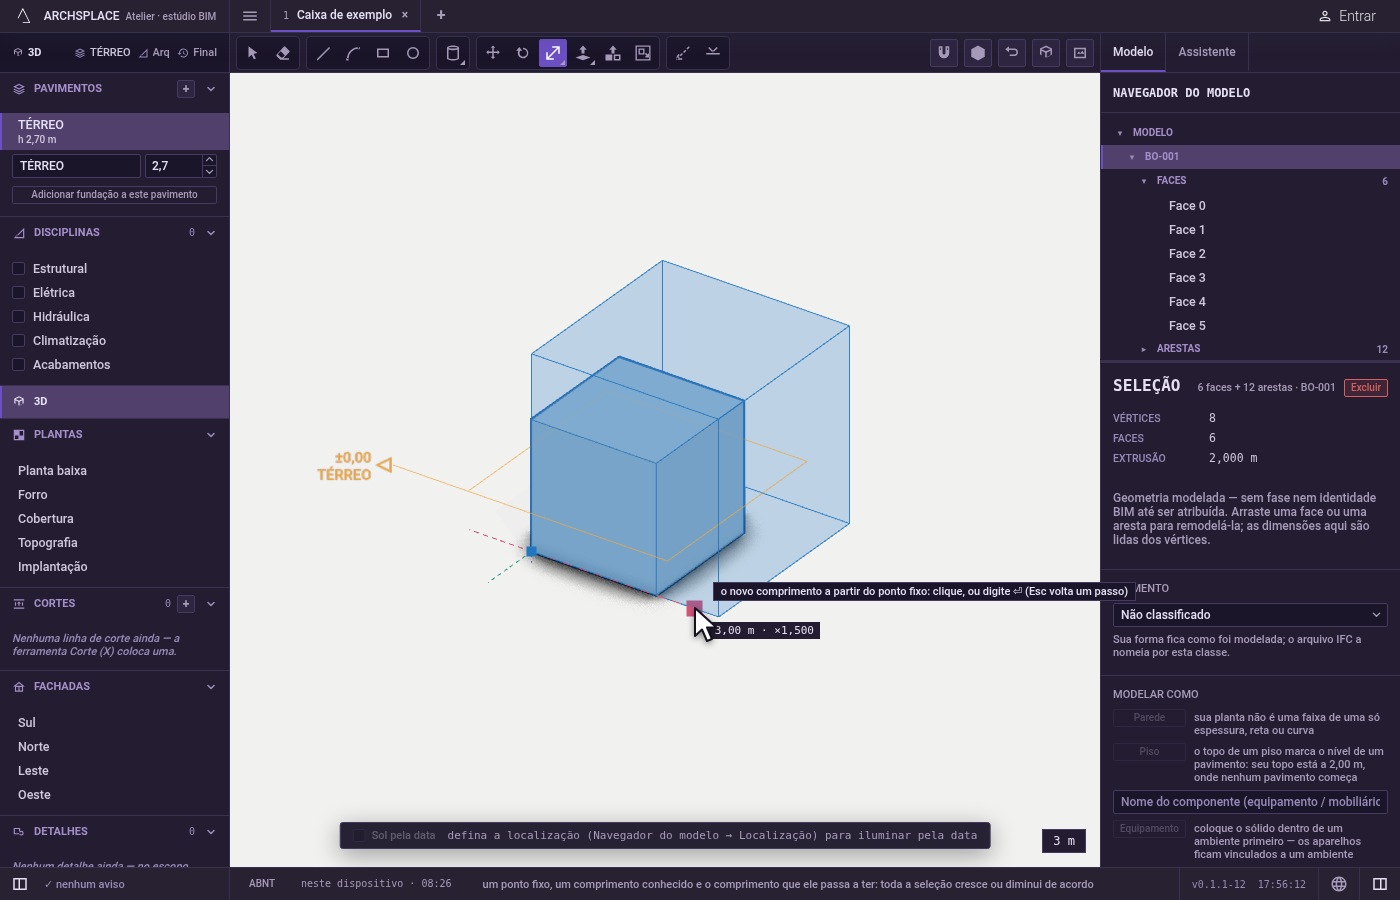The height and width of the screenshot is (900, 1400).
Task: Toggle the Sol pela data checkbox
Action: click(359, 836)
